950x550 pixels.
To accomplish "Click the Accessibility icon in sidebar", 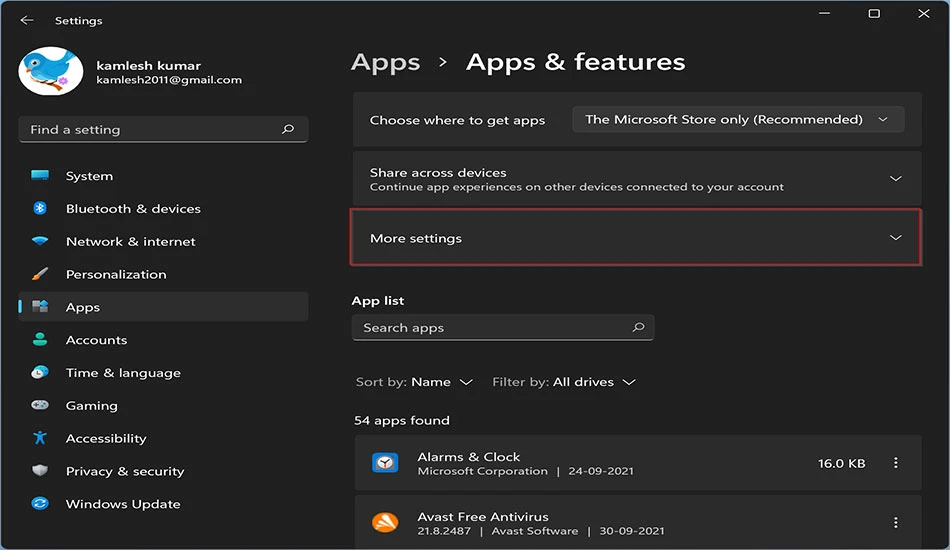I will click(x=40, y=437).
